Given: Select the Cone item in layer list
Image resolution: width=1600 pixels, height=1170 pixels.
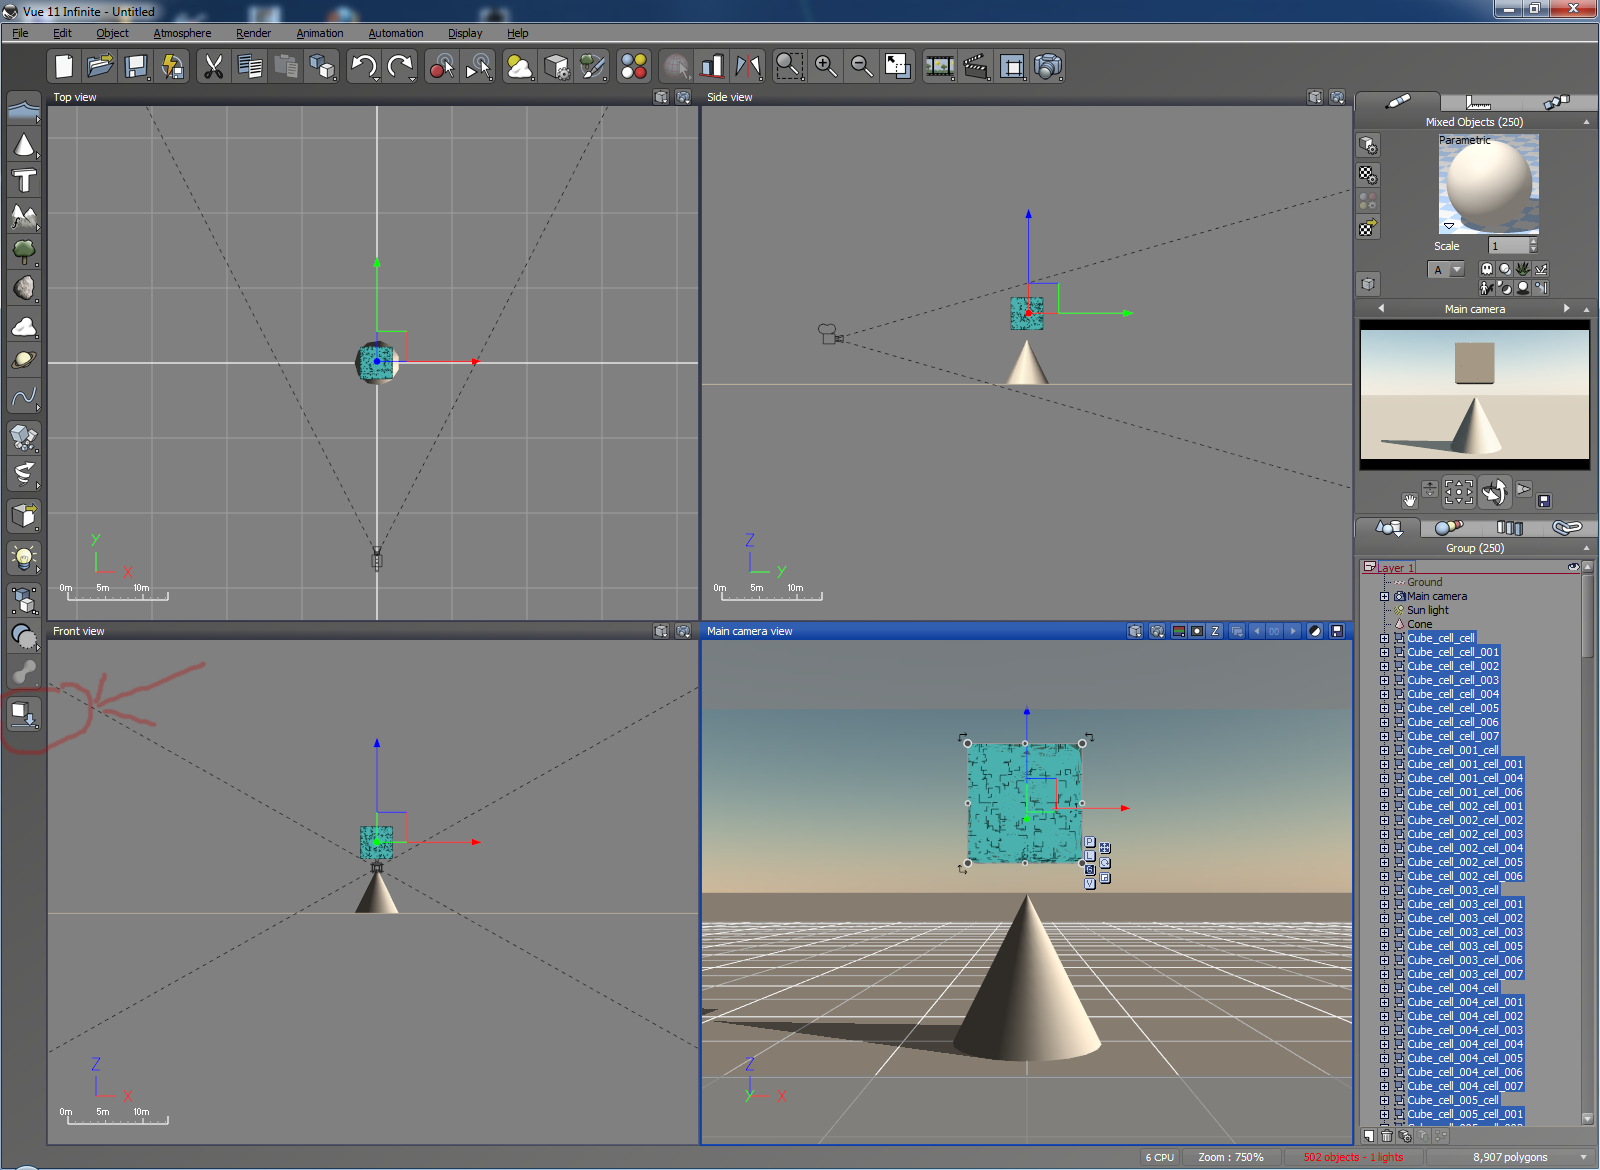Looking at the screenshot, I should (1419, 624).
